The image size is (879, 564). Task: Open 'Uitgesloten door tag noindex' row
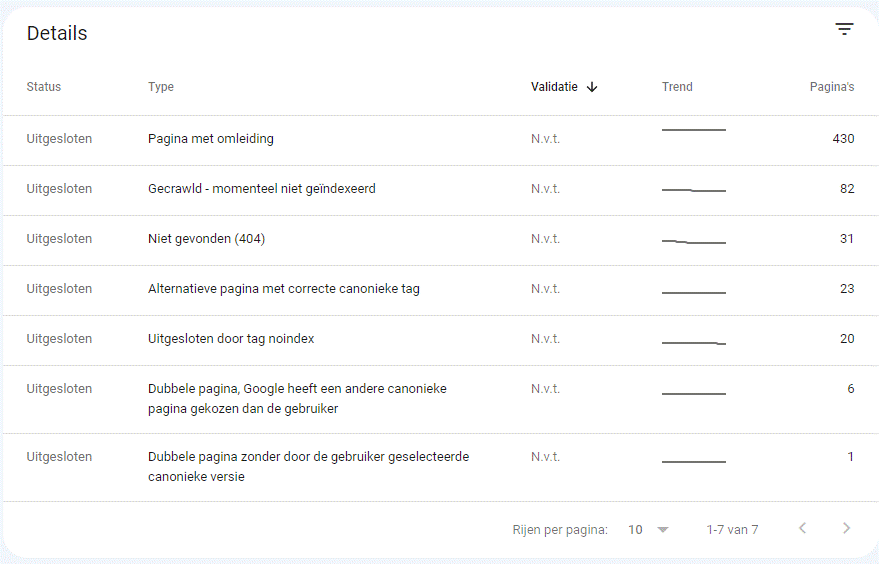(x=441, y=340)
